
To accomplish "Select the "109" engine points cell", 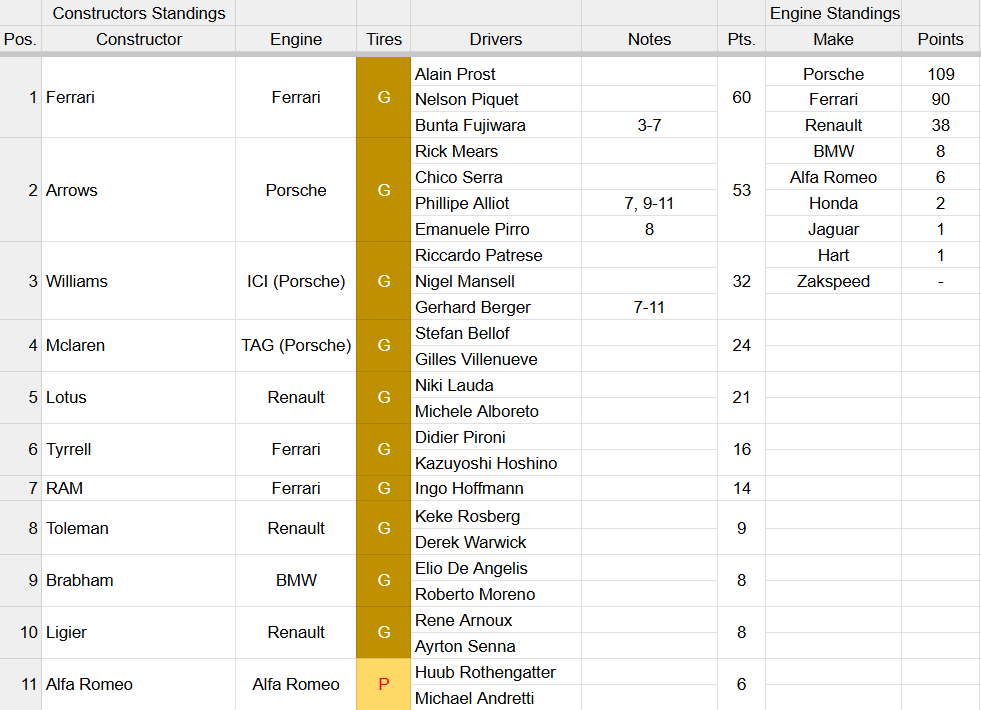I will click(940, 74).
